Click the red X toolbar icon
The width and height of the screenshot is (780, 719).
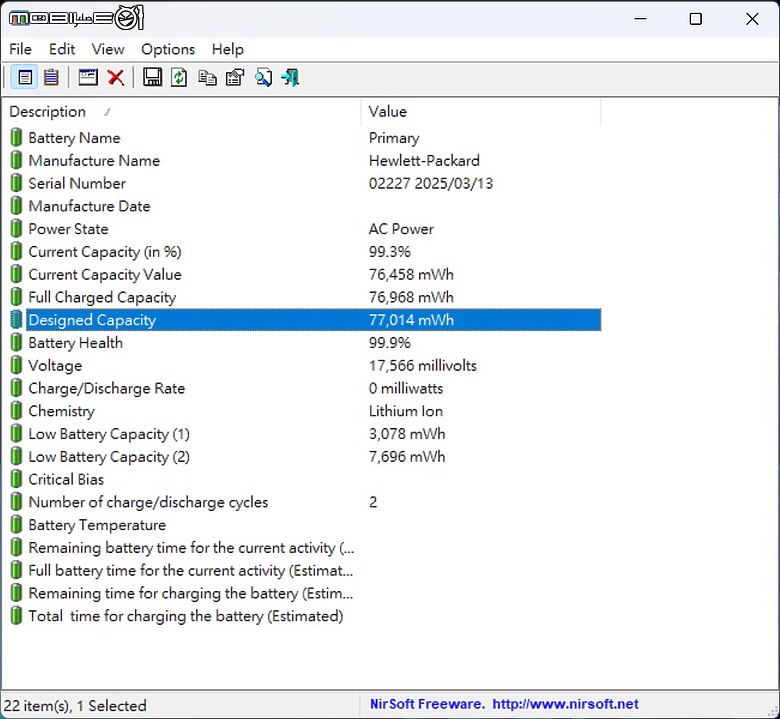coord(116,77)
